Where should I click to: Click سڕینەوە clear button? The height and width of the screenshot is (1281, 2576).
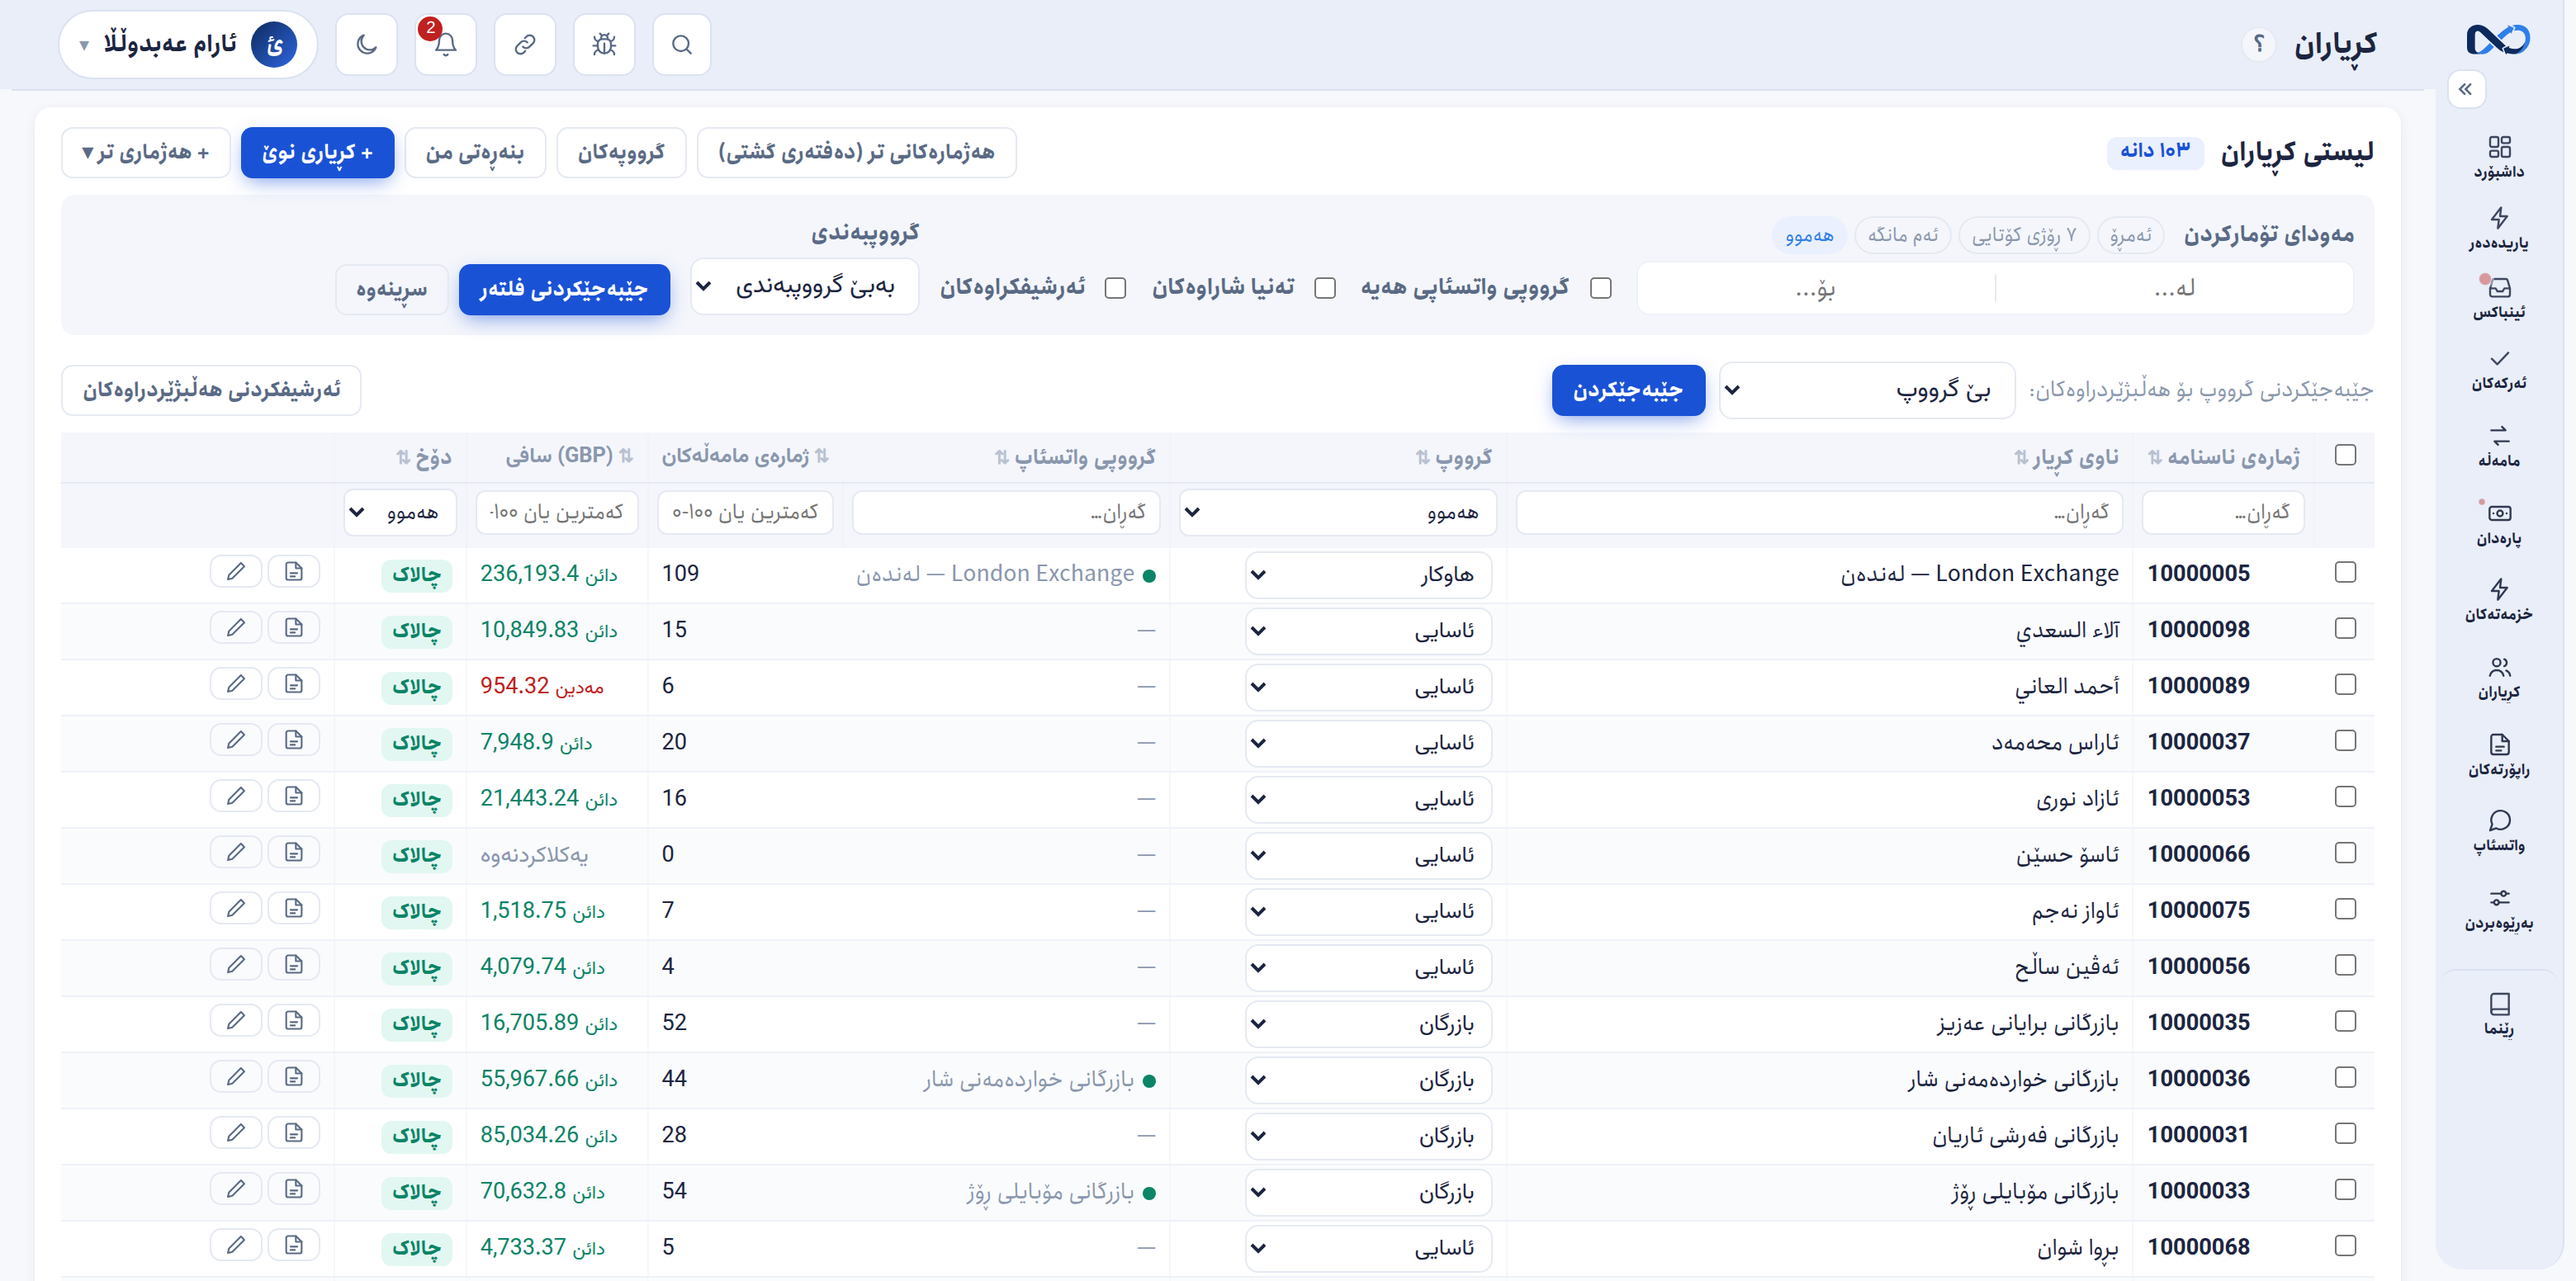391,289
